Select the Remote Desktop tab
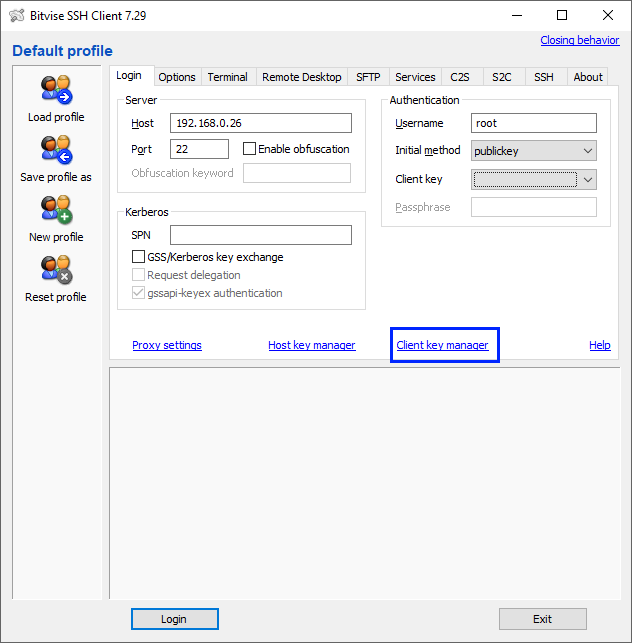 (x=301, y=77)
